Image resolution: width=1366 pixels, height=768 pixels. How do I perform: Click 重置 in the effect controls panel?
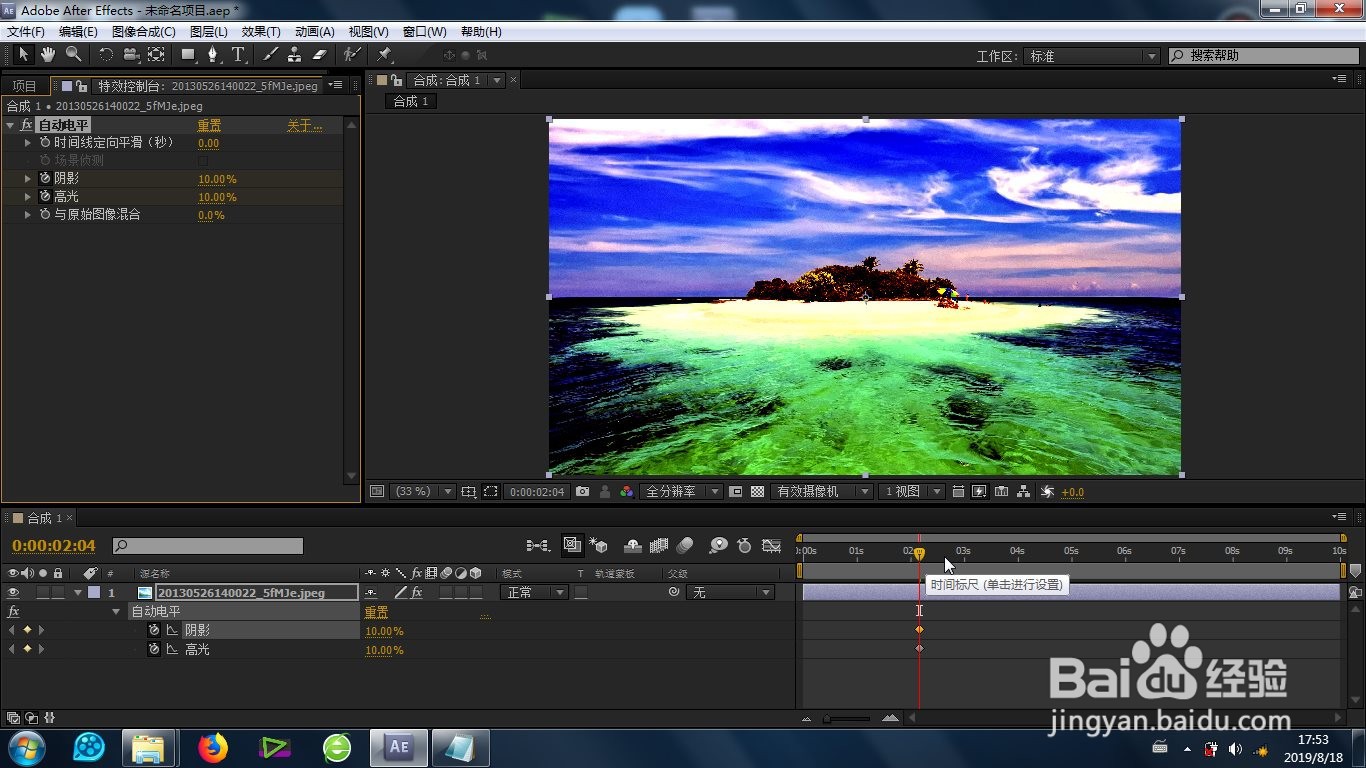pos(209,126)
